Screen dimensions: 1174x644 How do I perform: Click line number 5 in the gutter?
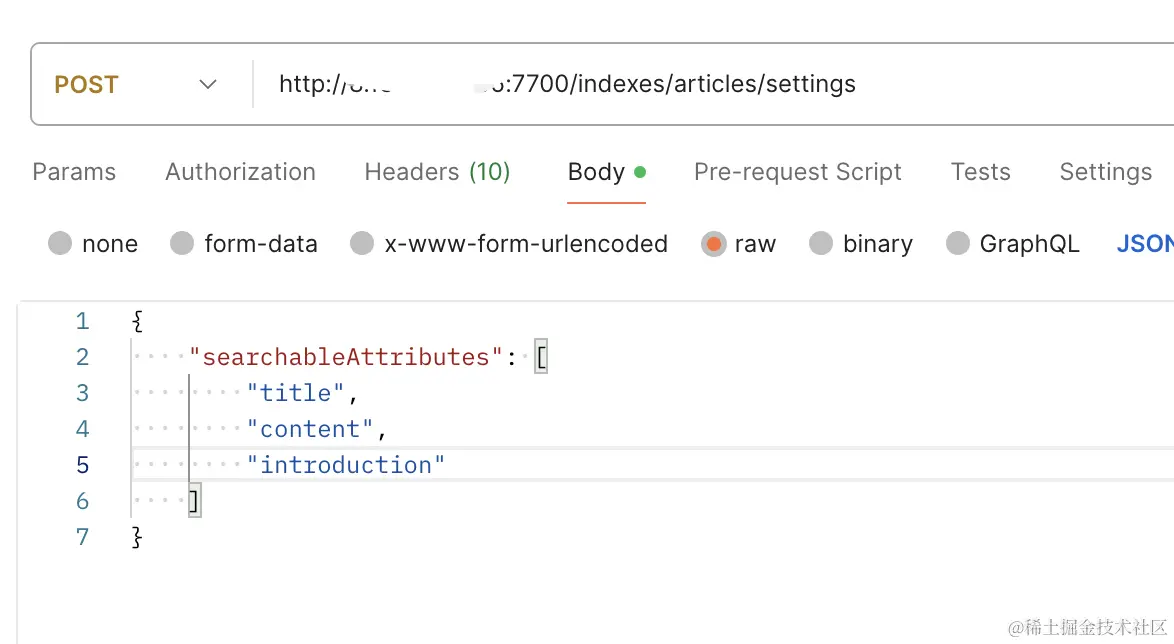82,465
